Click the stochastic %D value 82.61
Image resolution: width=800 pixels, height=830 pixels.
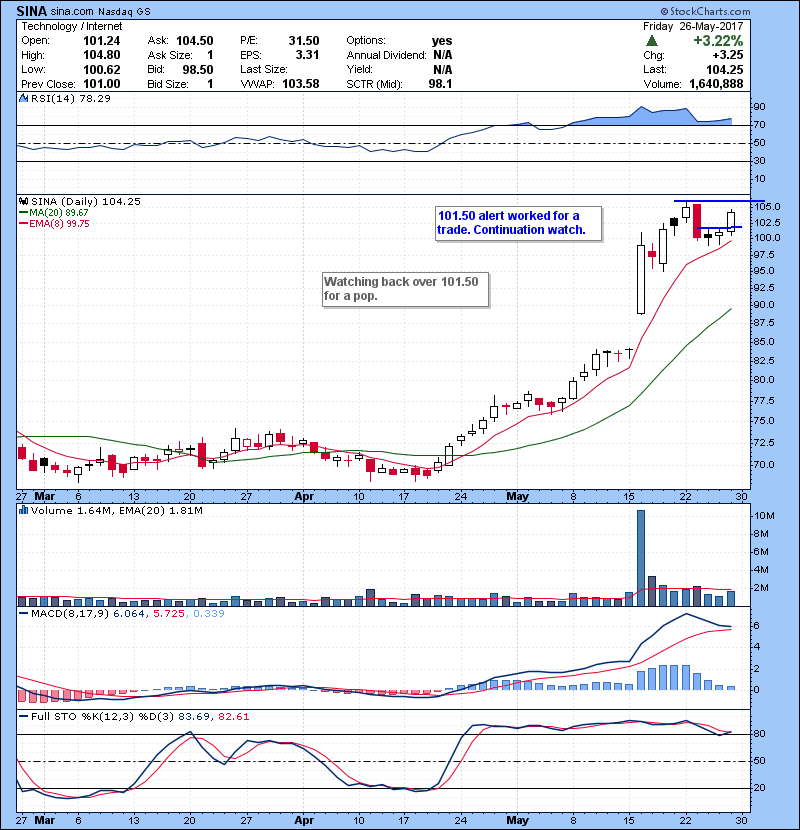(x=233, y=717)
